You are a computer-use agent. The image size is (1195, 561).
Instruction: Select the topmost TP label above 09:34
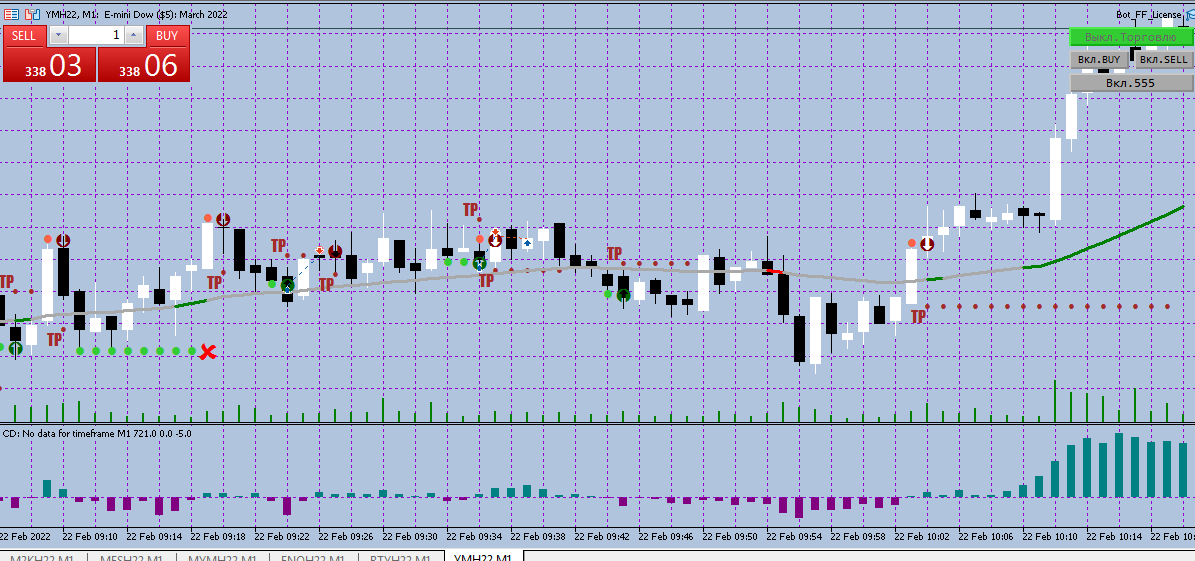tap(470, 209)
